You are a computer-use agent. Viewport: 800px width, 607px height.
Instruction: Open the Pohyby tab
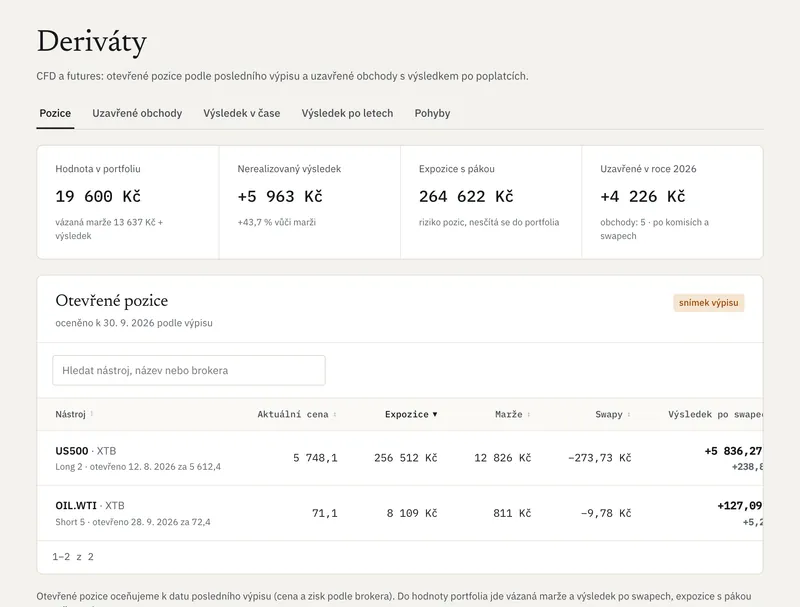click(x=432, y=113)
